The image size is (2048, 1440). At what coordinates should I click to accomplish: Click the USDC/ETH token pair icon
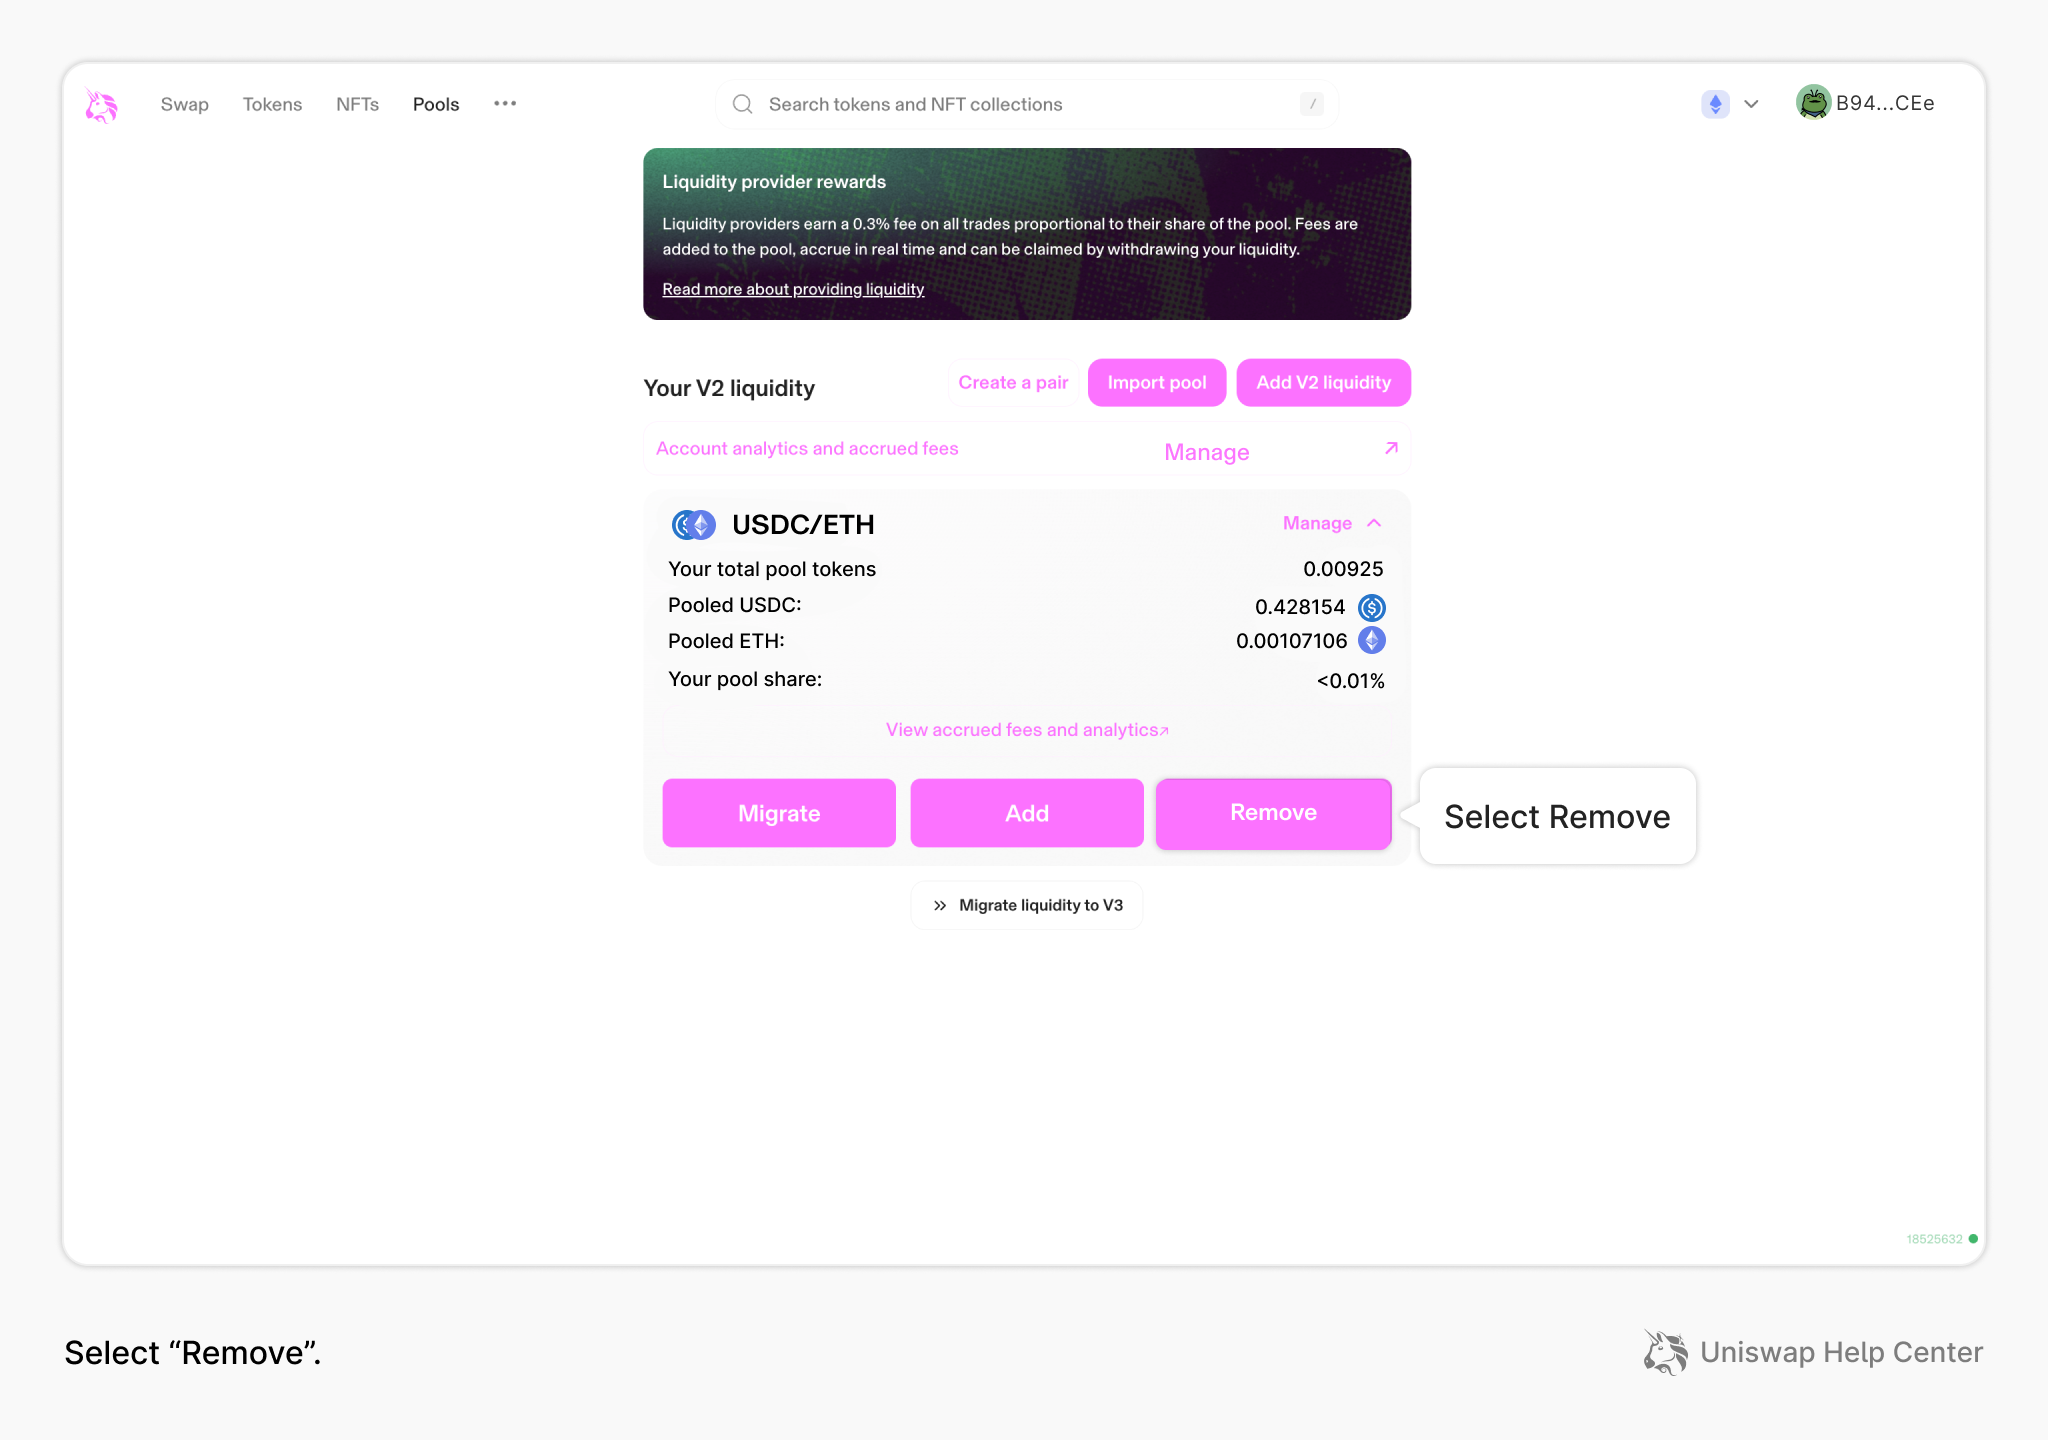click(x=693, y=525)
